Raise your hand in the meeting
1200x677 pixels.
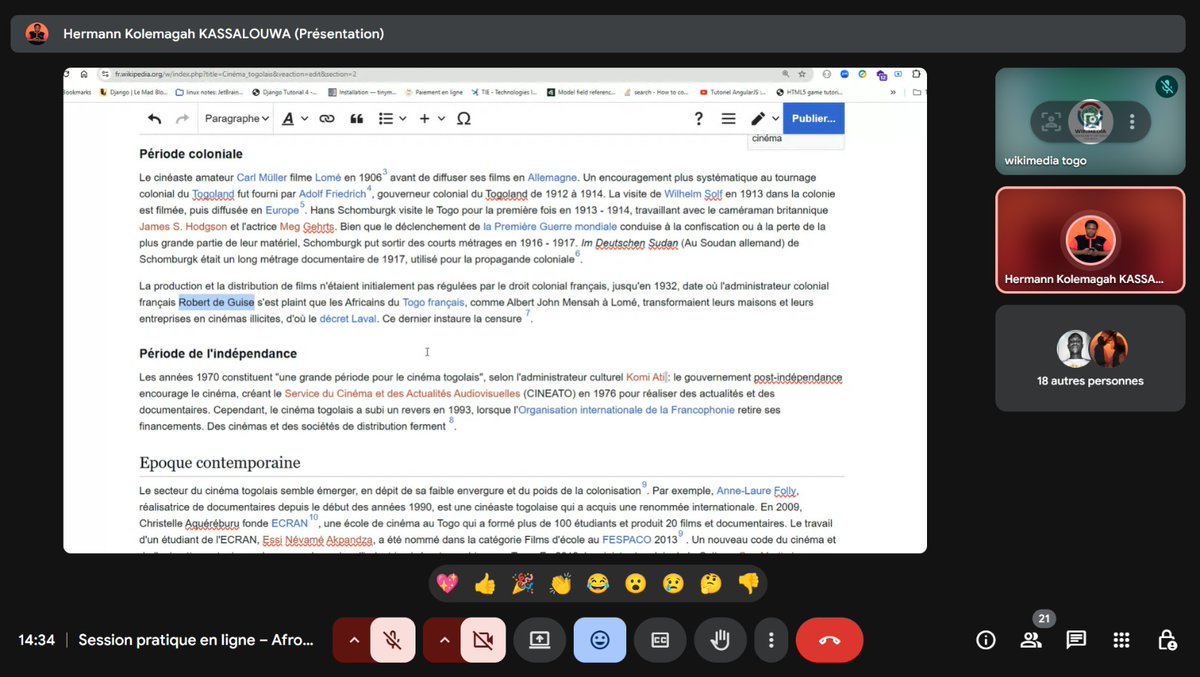(720, 640)
